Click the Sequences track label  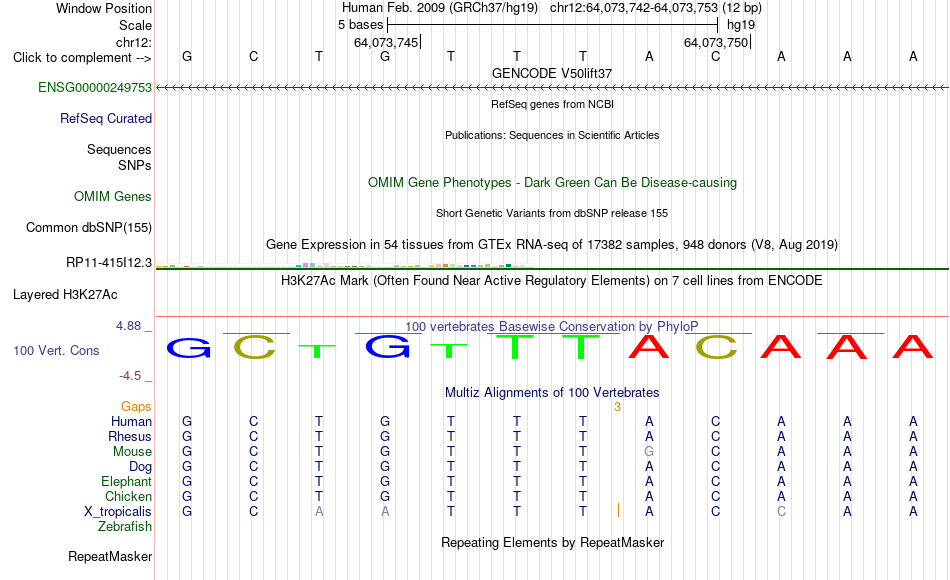coord(119,149)
